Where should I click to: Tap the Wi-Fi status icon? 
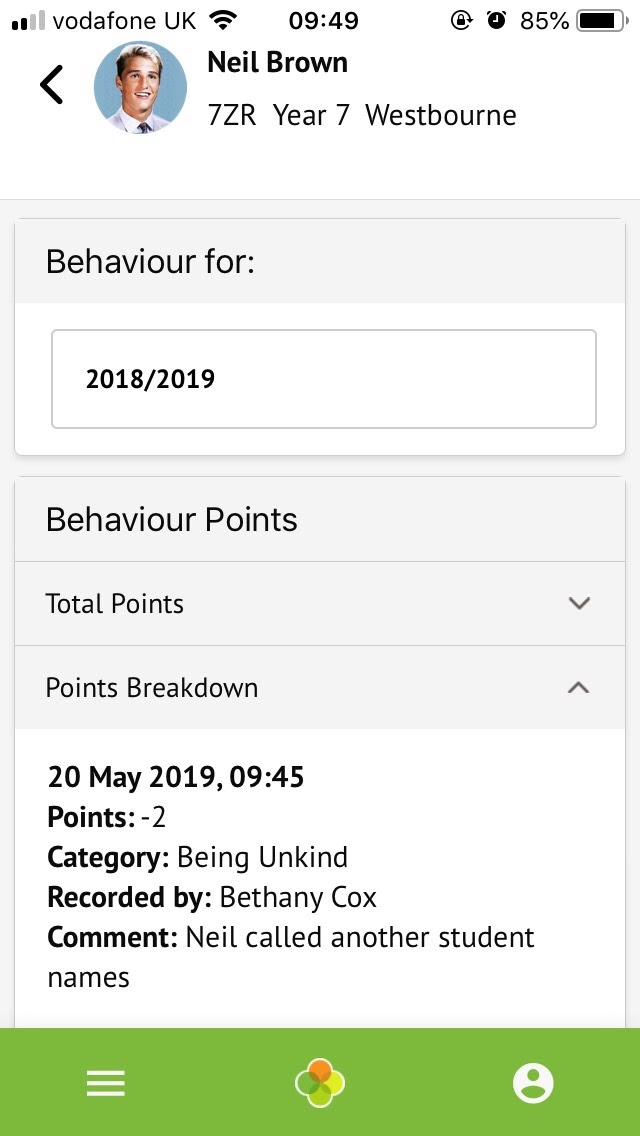click(222, 20)
